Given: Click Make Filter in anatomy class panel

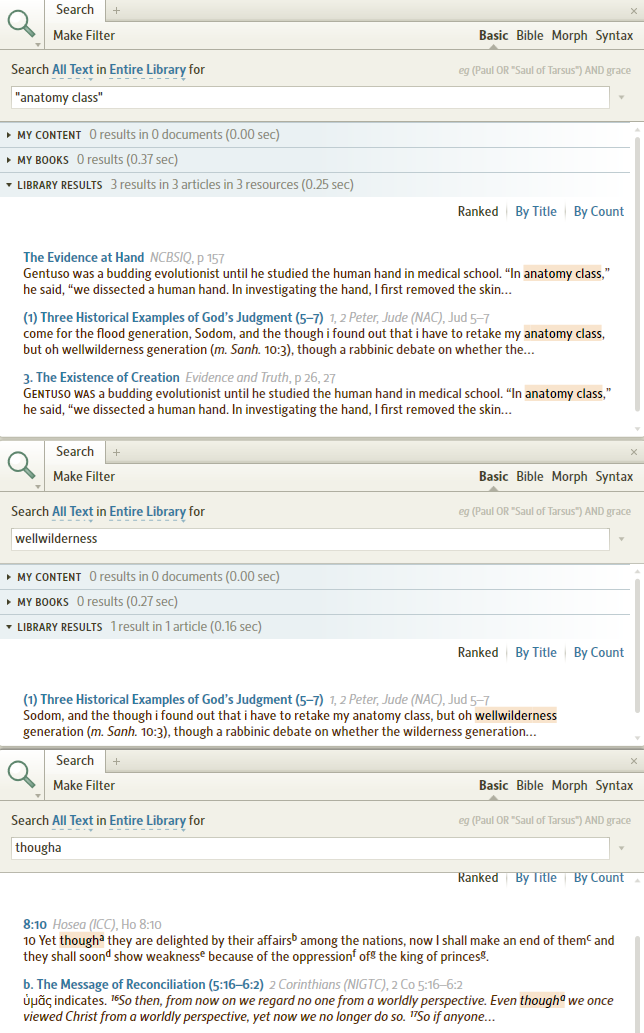Looking at the screenshot, I should 84,36.
